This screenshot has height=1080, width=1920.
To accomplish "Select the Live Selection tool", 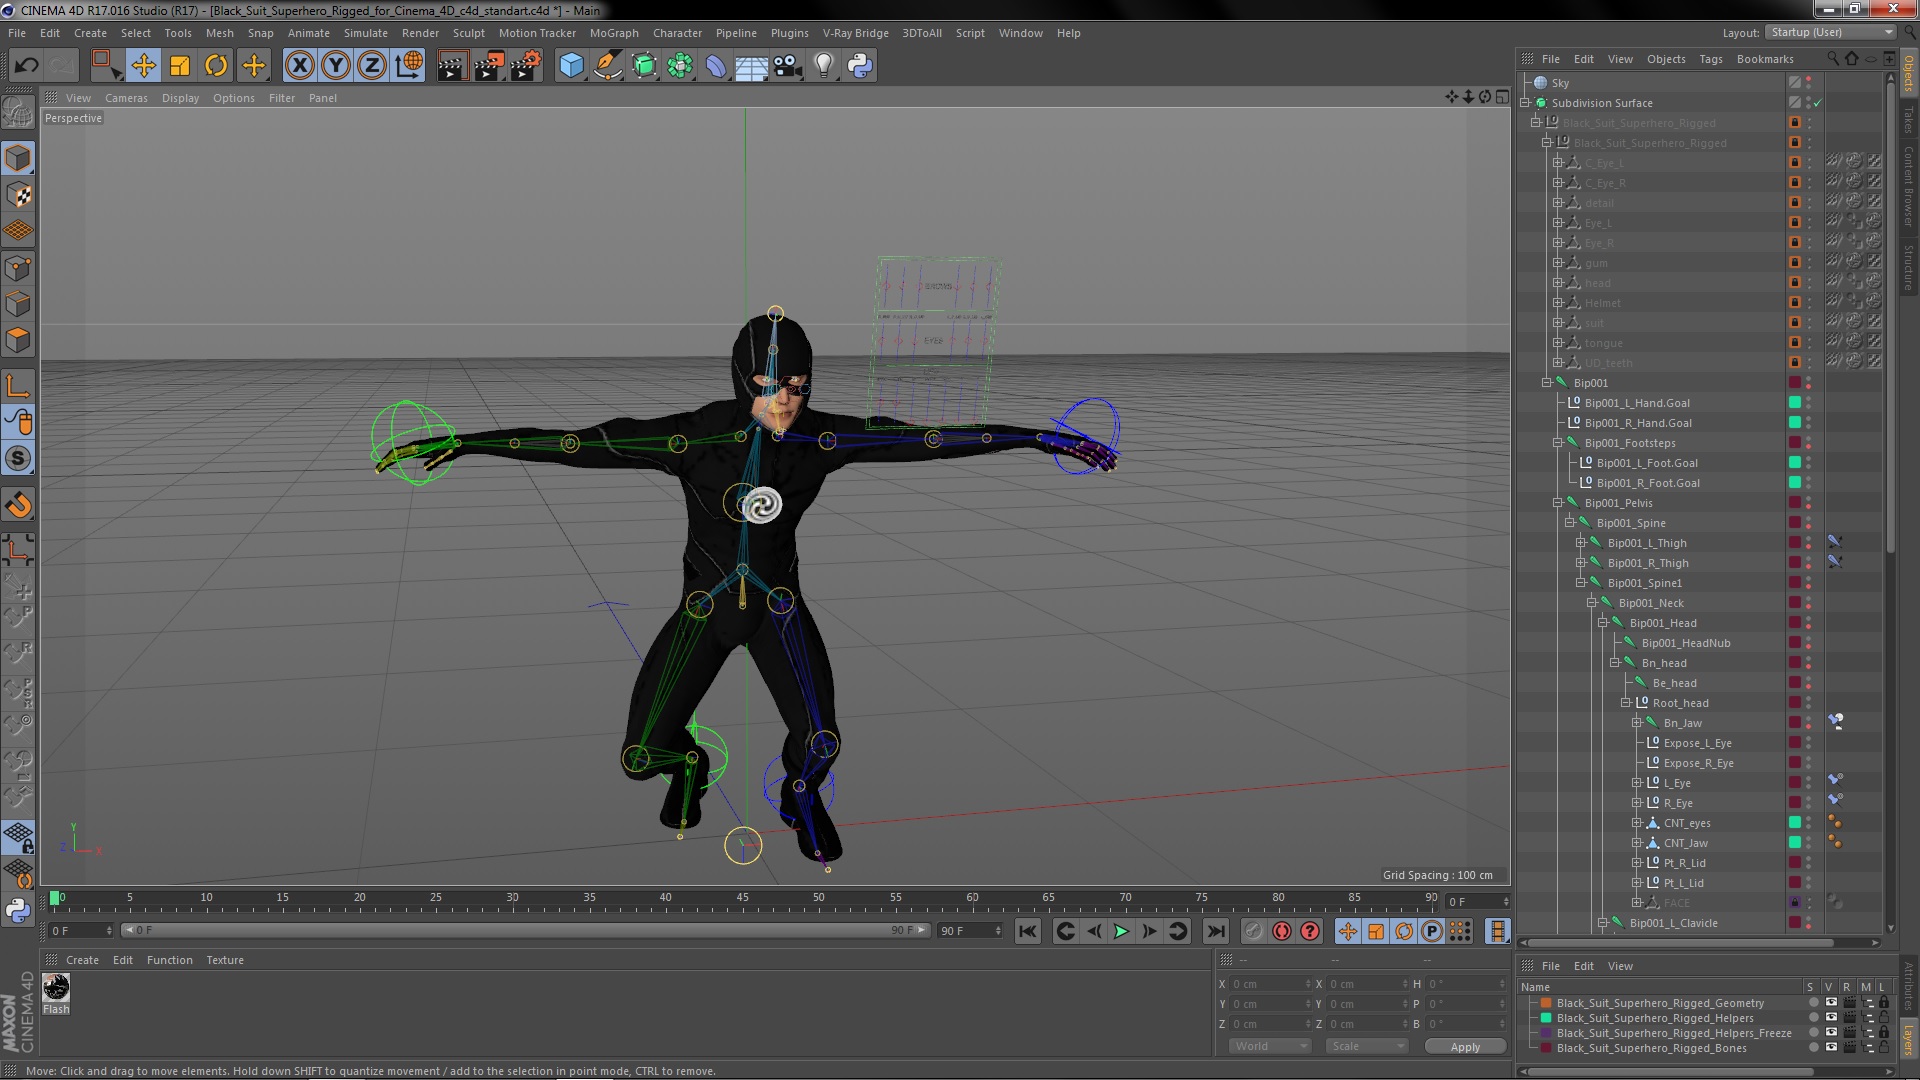I will tap(105, 66).
